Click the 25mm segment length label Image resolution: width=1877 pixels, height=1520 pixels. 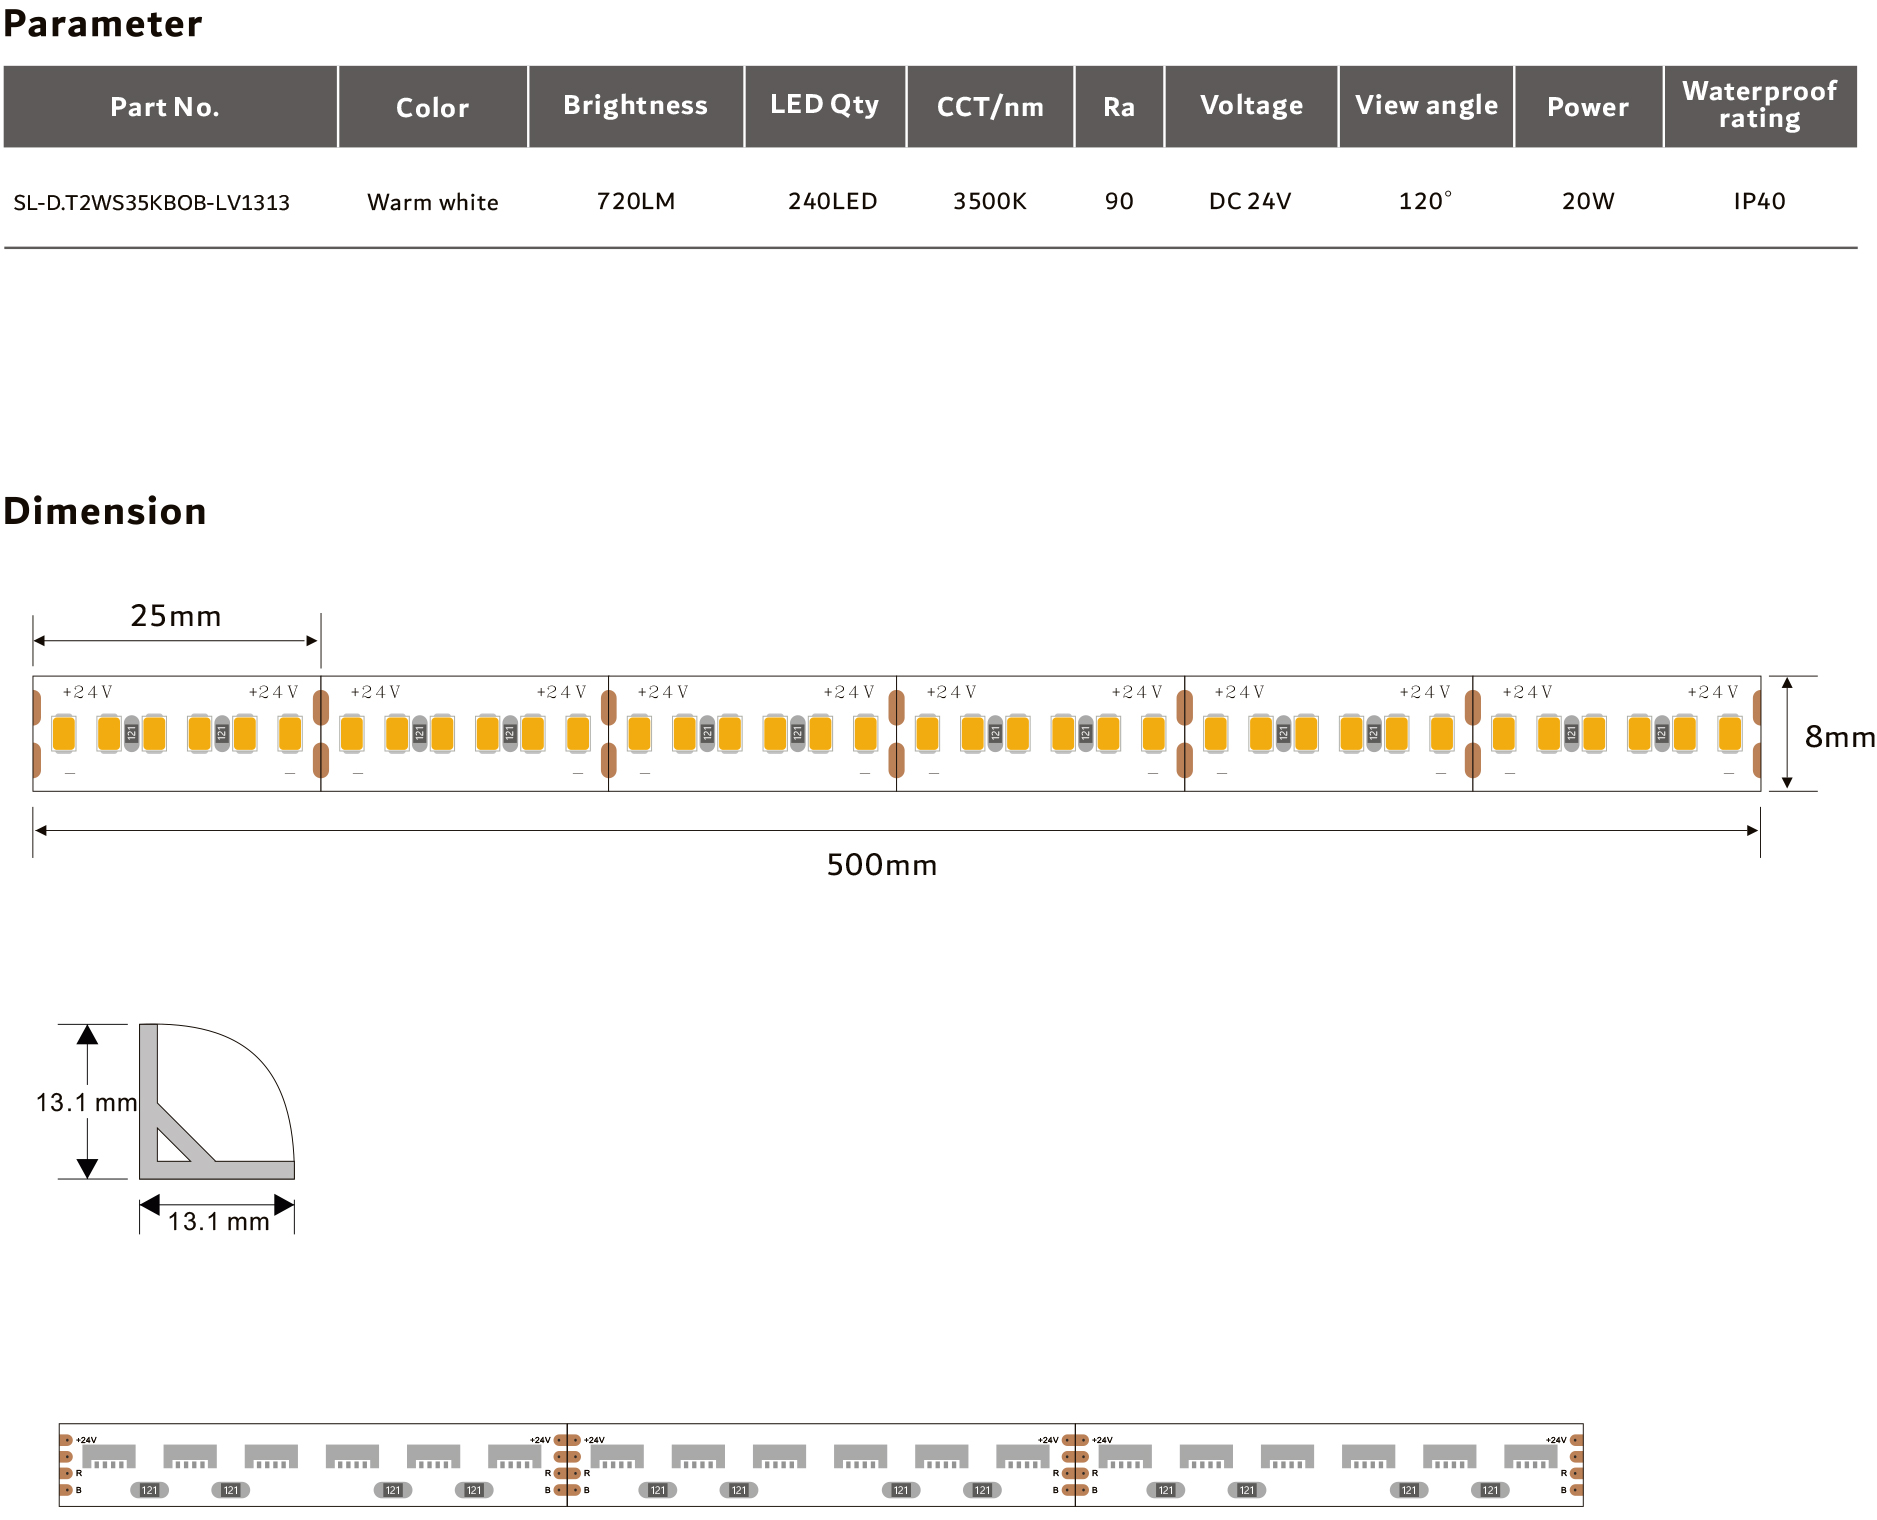pyautogui.click(x=176, y=616)
